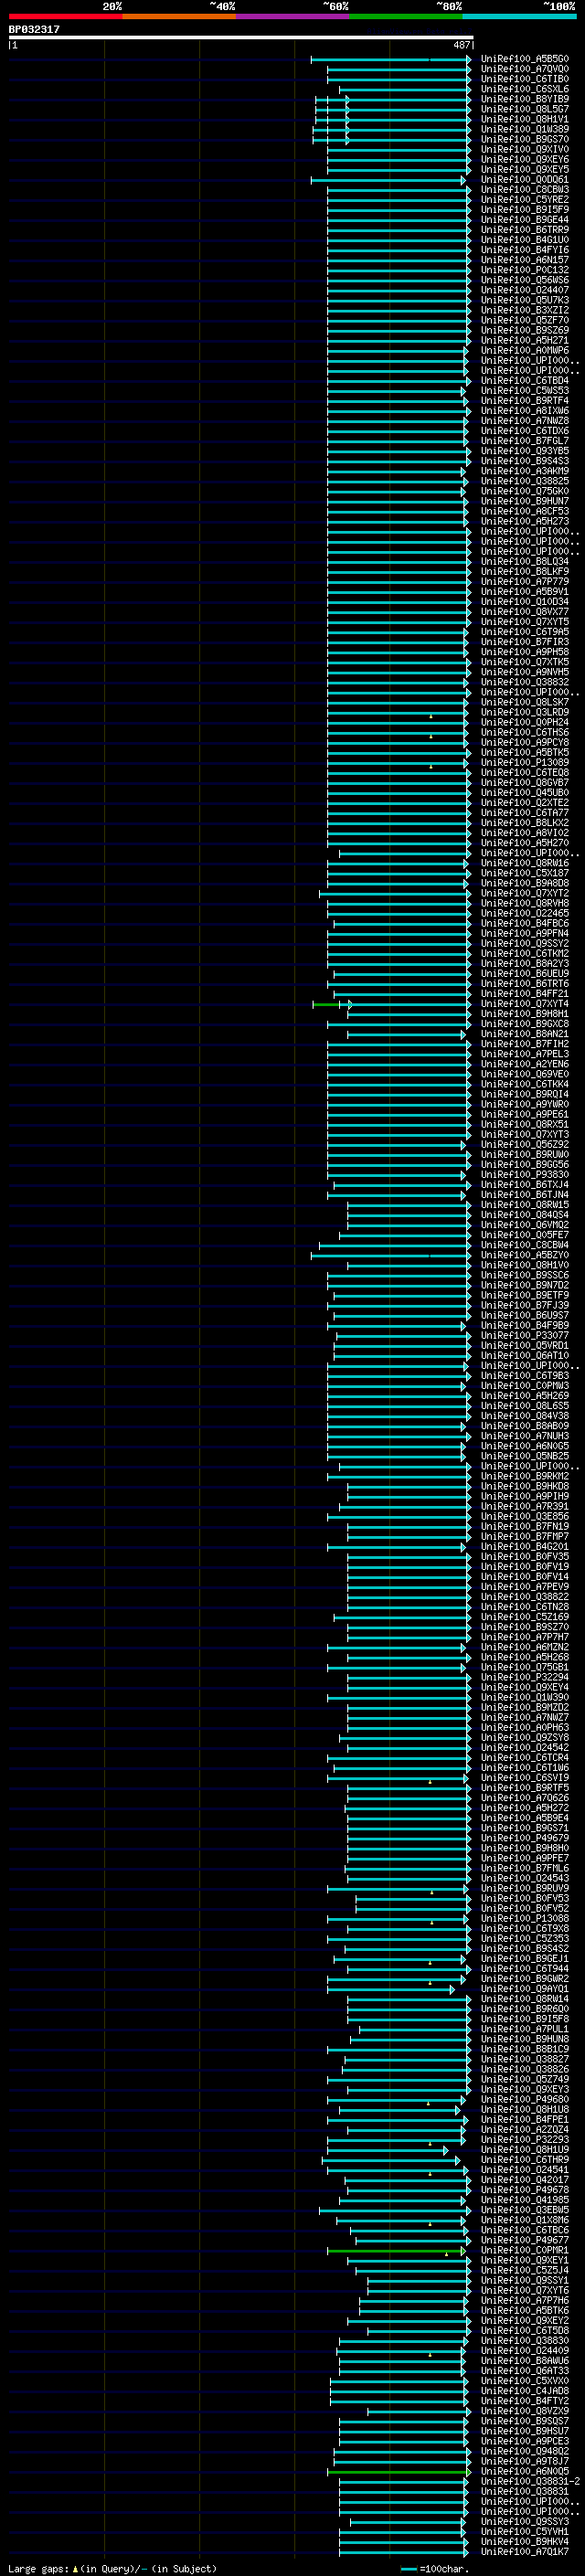585x2576 pixels.
Task: Select hit label UniRef100_Q42017
Action: (x=525, y=2180)
